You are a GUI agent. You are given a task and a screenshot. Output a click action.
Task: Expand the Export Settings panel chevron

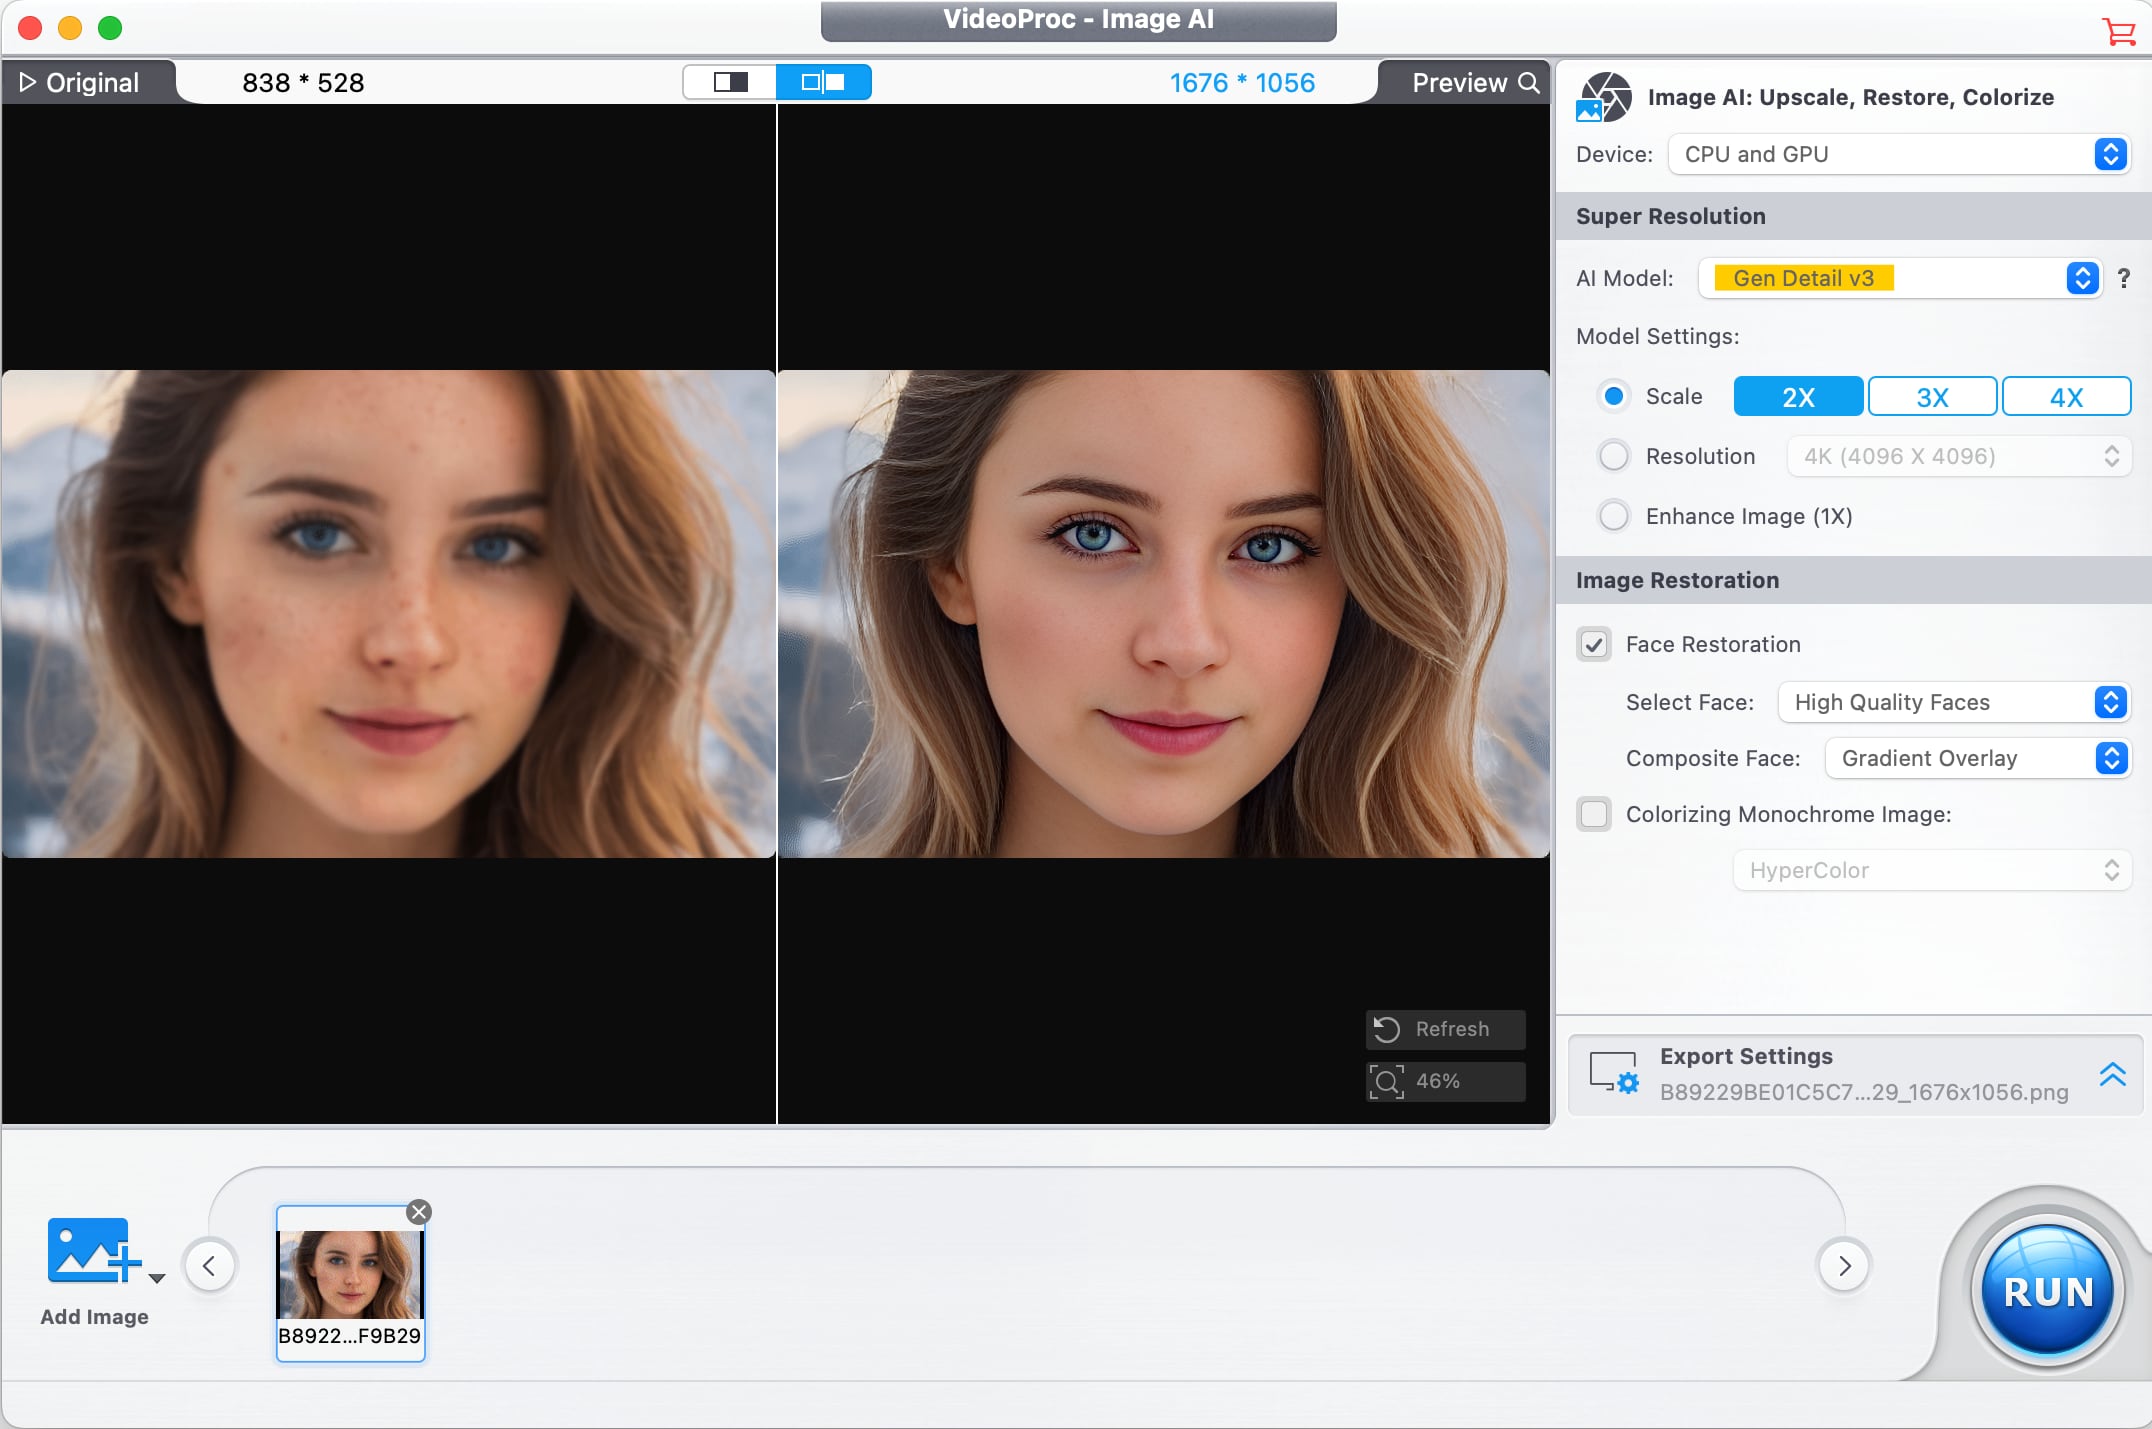tap(2112, 1074)
